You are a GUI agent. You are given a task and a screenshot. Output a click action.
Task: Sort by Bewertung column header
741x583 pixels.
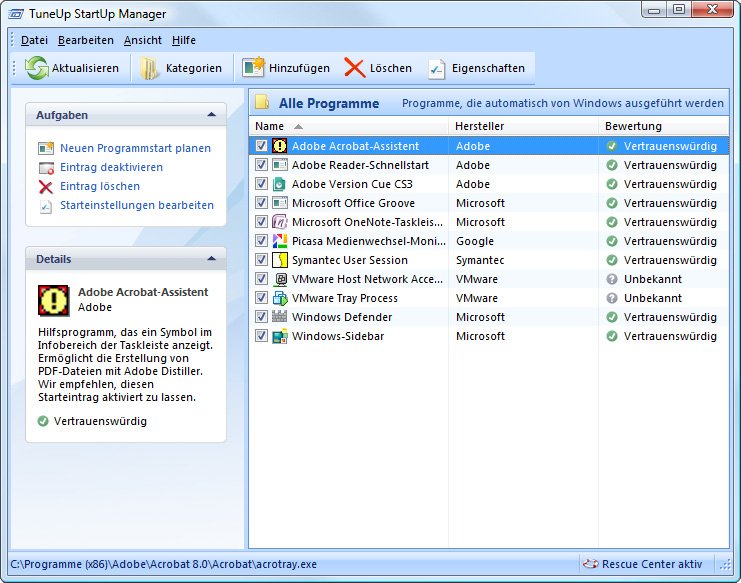[x=663, y=126]
